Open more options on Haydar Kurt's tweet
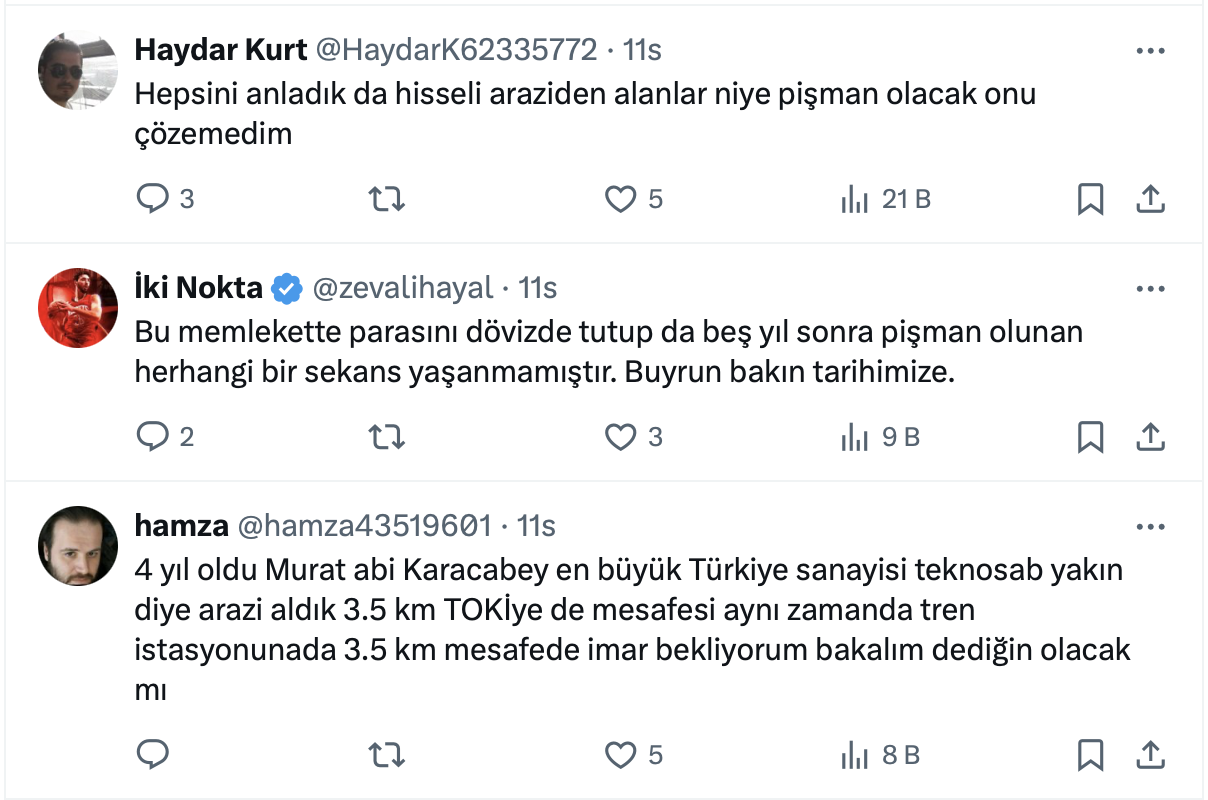1208x800 pixels. (x=1151, y=51)
